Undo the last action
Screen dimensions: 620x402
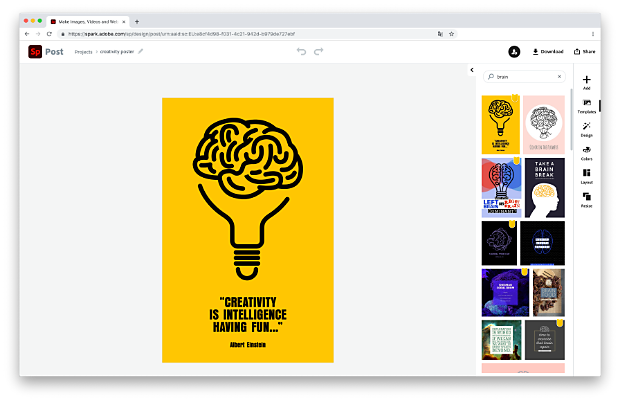301,51
